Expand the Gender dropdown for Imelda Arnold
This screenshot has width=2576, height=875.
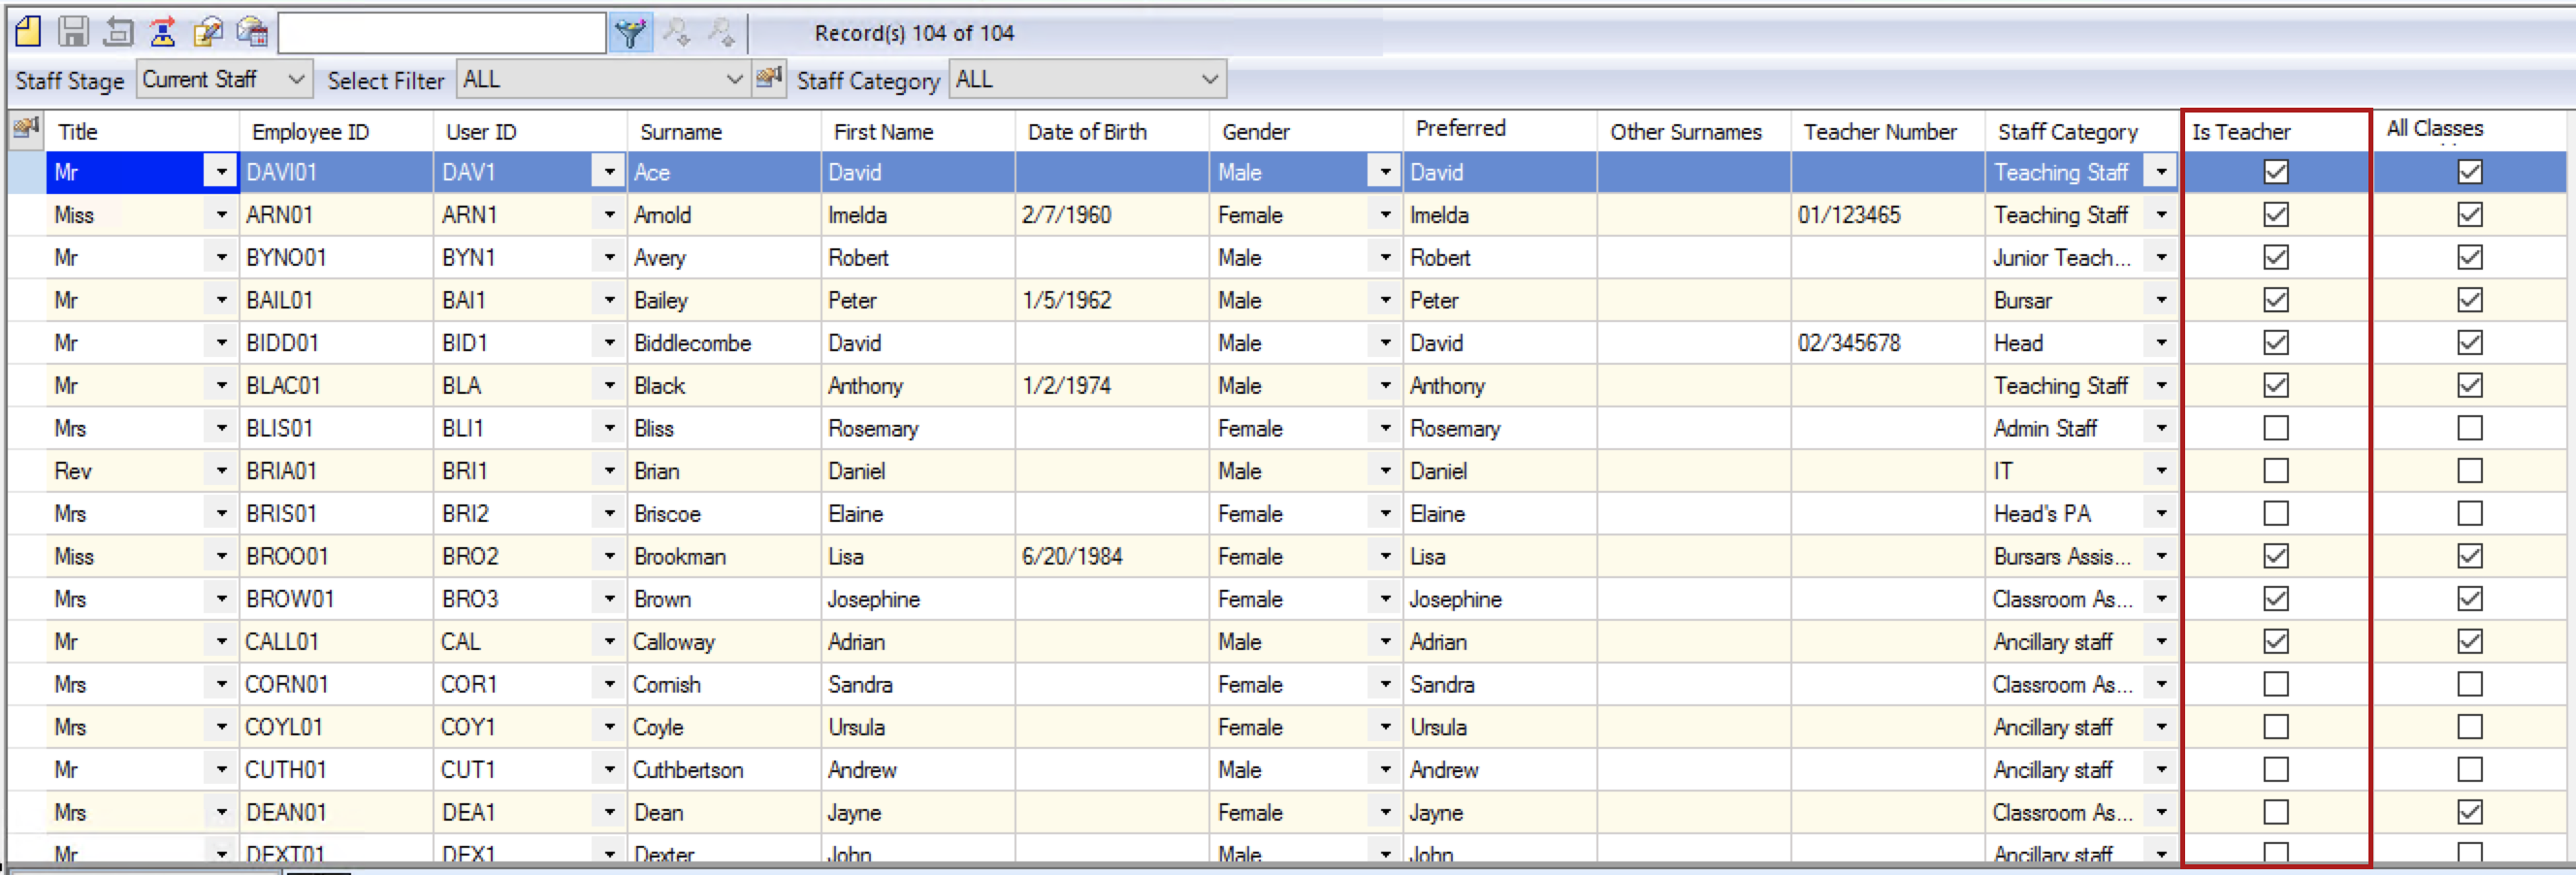click(1385, 214)
